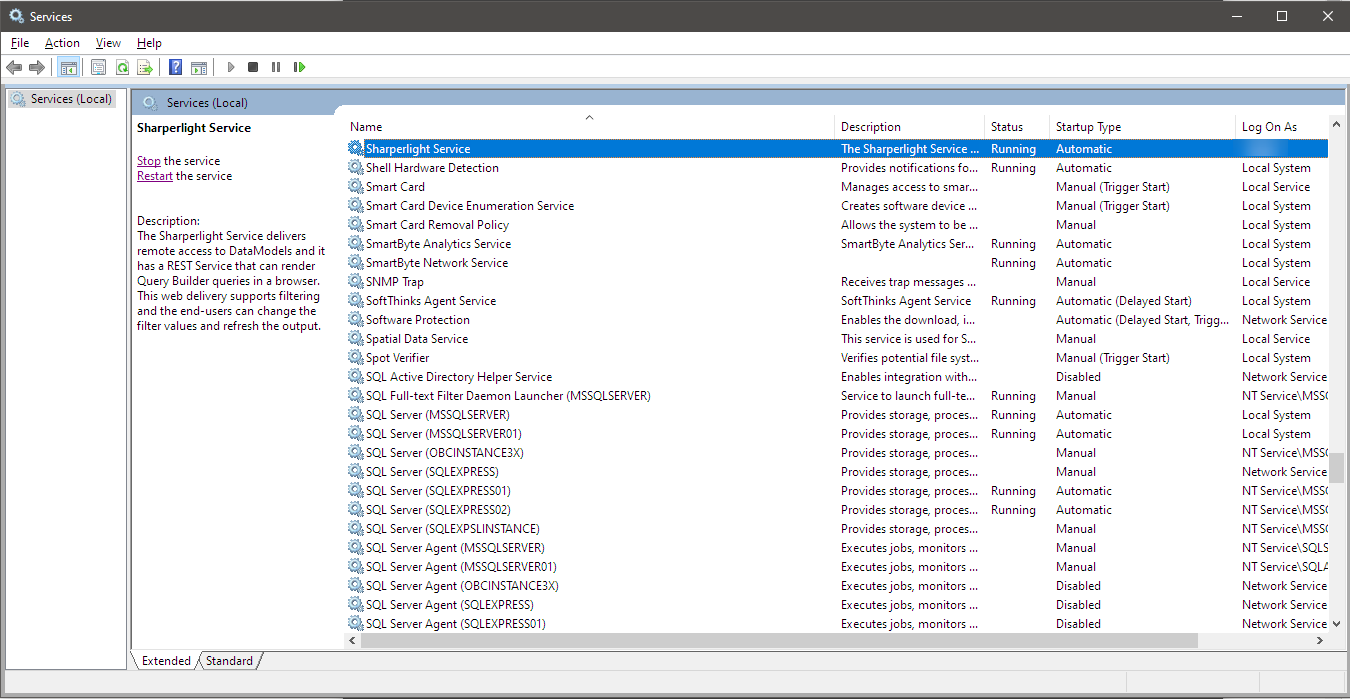Sort by the Name column header

point(589,126)
